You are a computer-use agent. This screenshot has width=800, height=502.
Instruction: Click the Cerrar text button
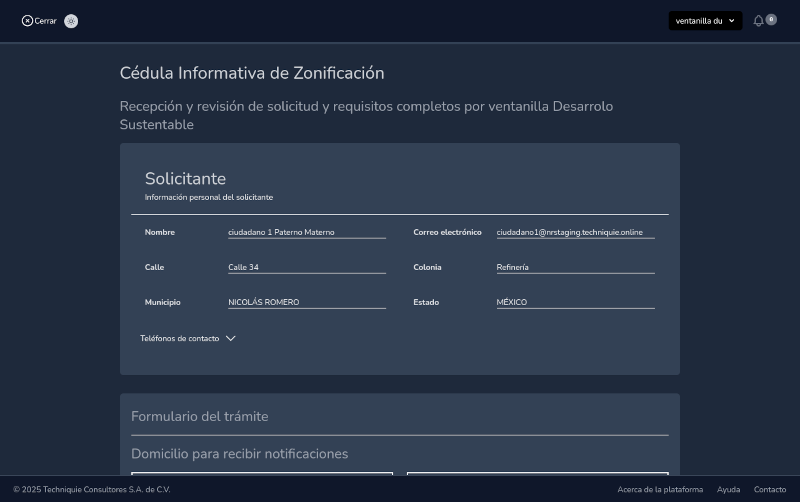46,21
